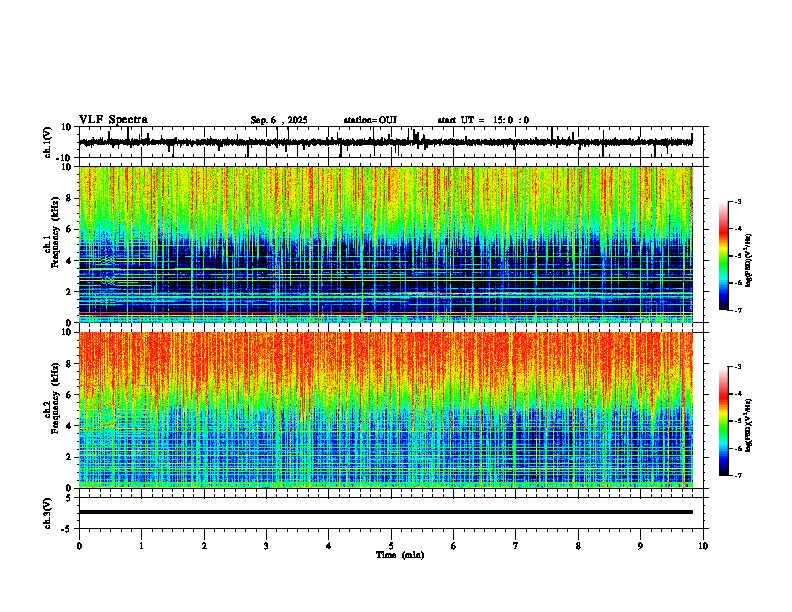Click the "-4" tick on ch.2 color bar

[738, 394]
